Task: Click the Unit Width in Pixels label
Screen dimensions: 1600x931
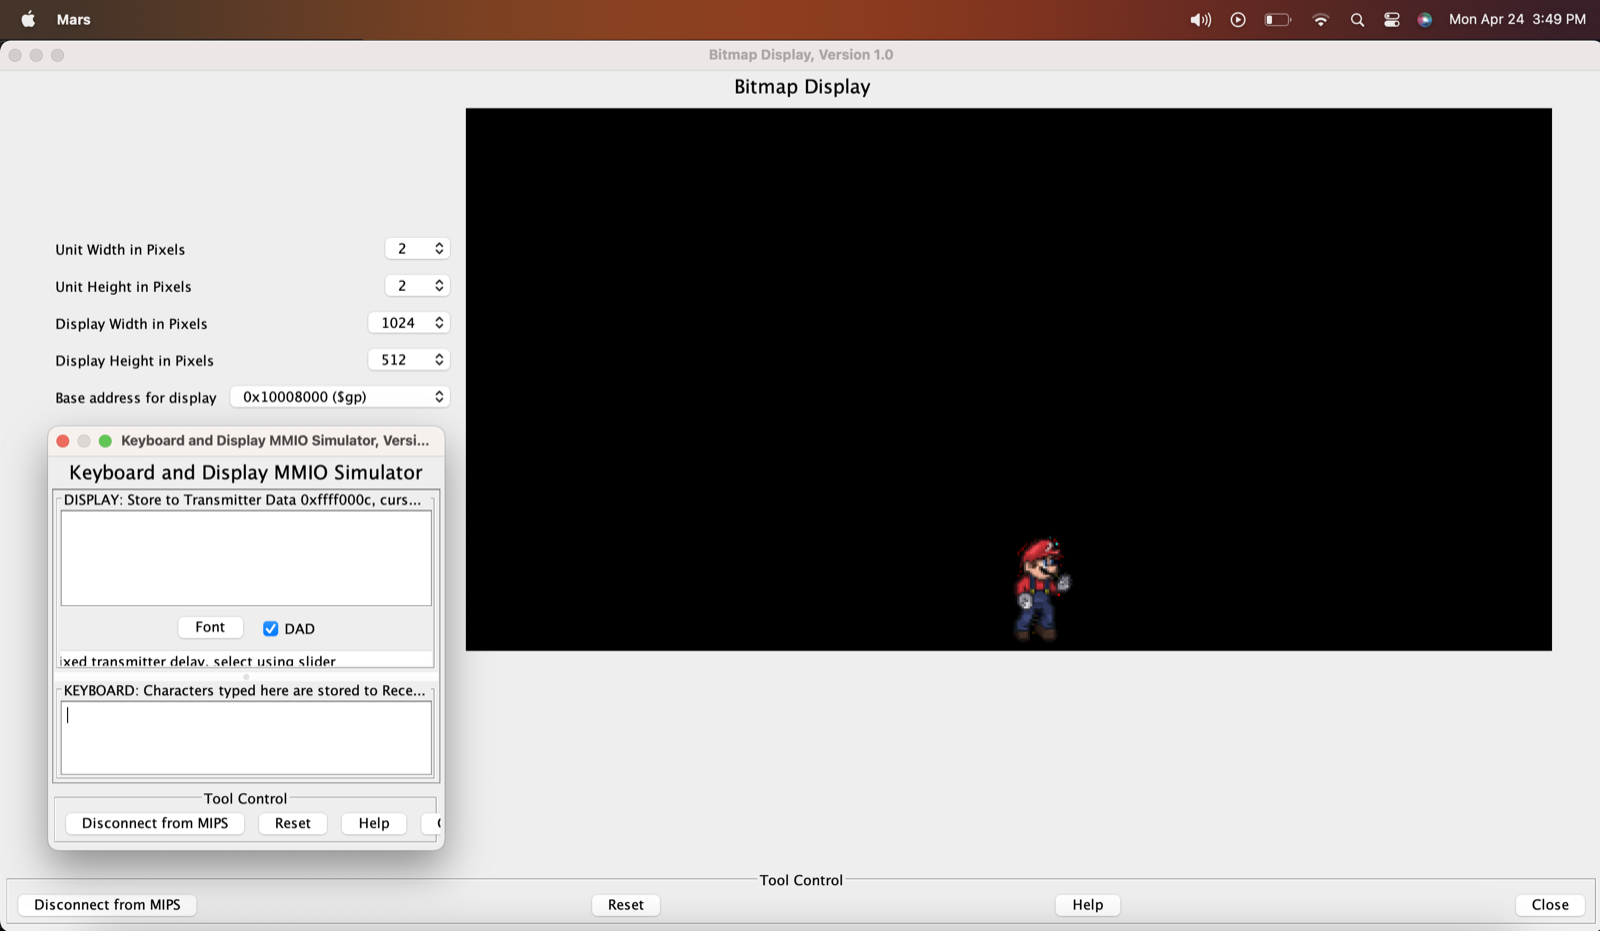Action: [x=120, y=249]
